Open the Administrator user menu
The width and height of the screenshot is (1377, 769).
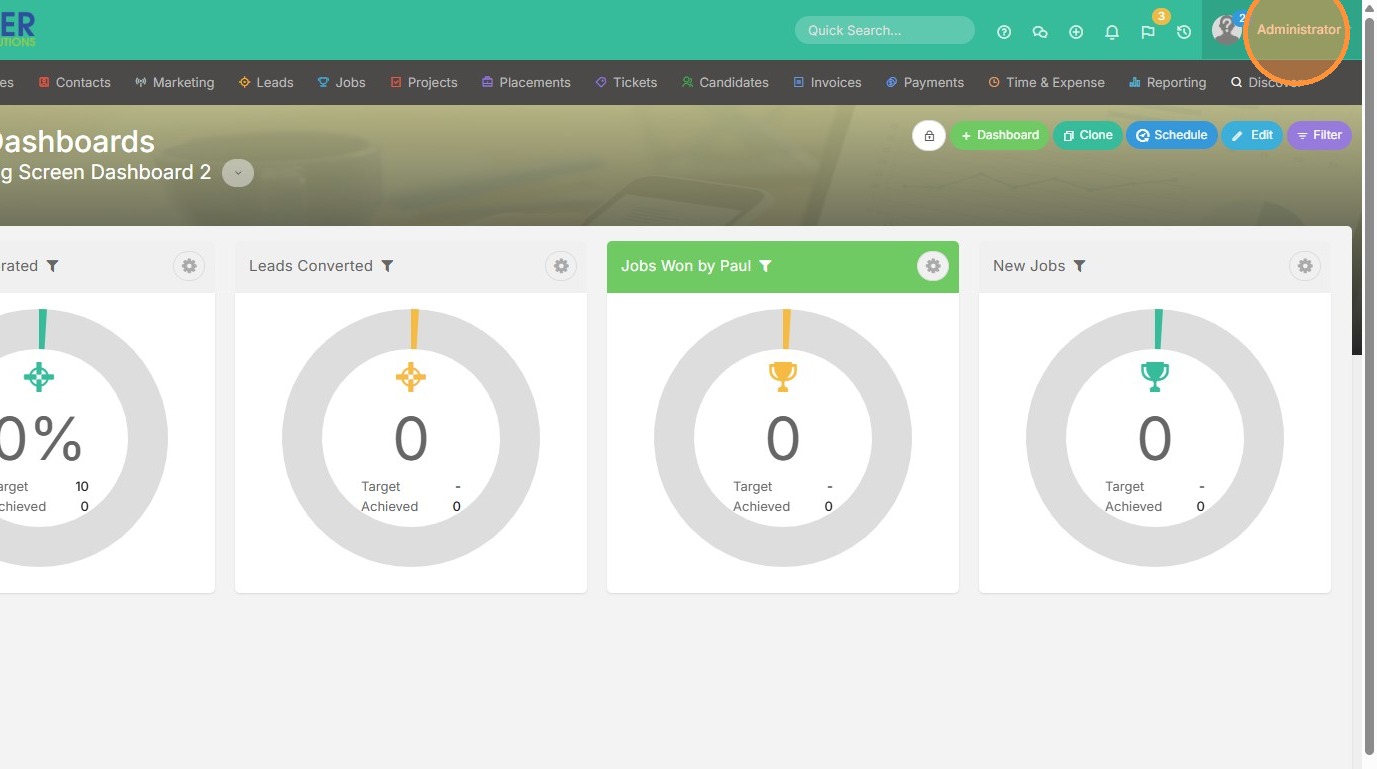click(x=1298, y=30)
